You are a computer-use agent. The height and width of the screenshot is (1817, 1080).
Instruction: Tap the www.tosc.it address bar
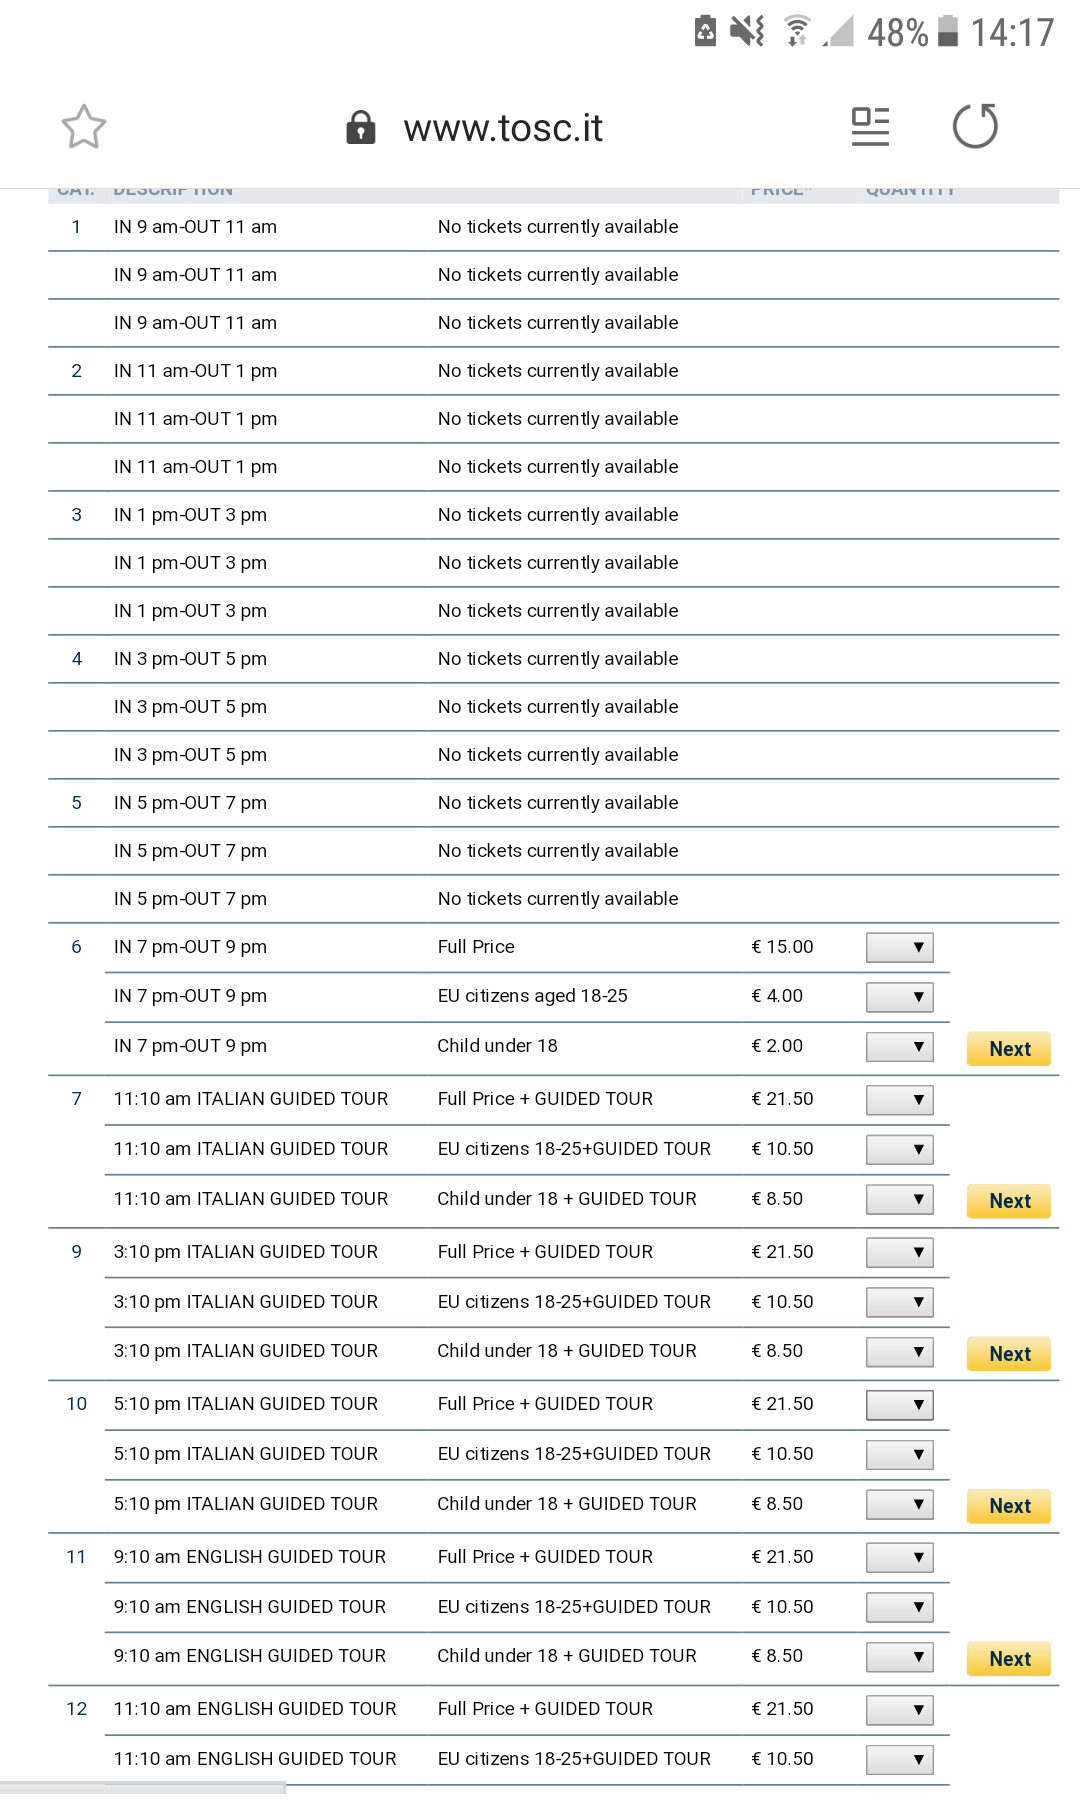503,128
